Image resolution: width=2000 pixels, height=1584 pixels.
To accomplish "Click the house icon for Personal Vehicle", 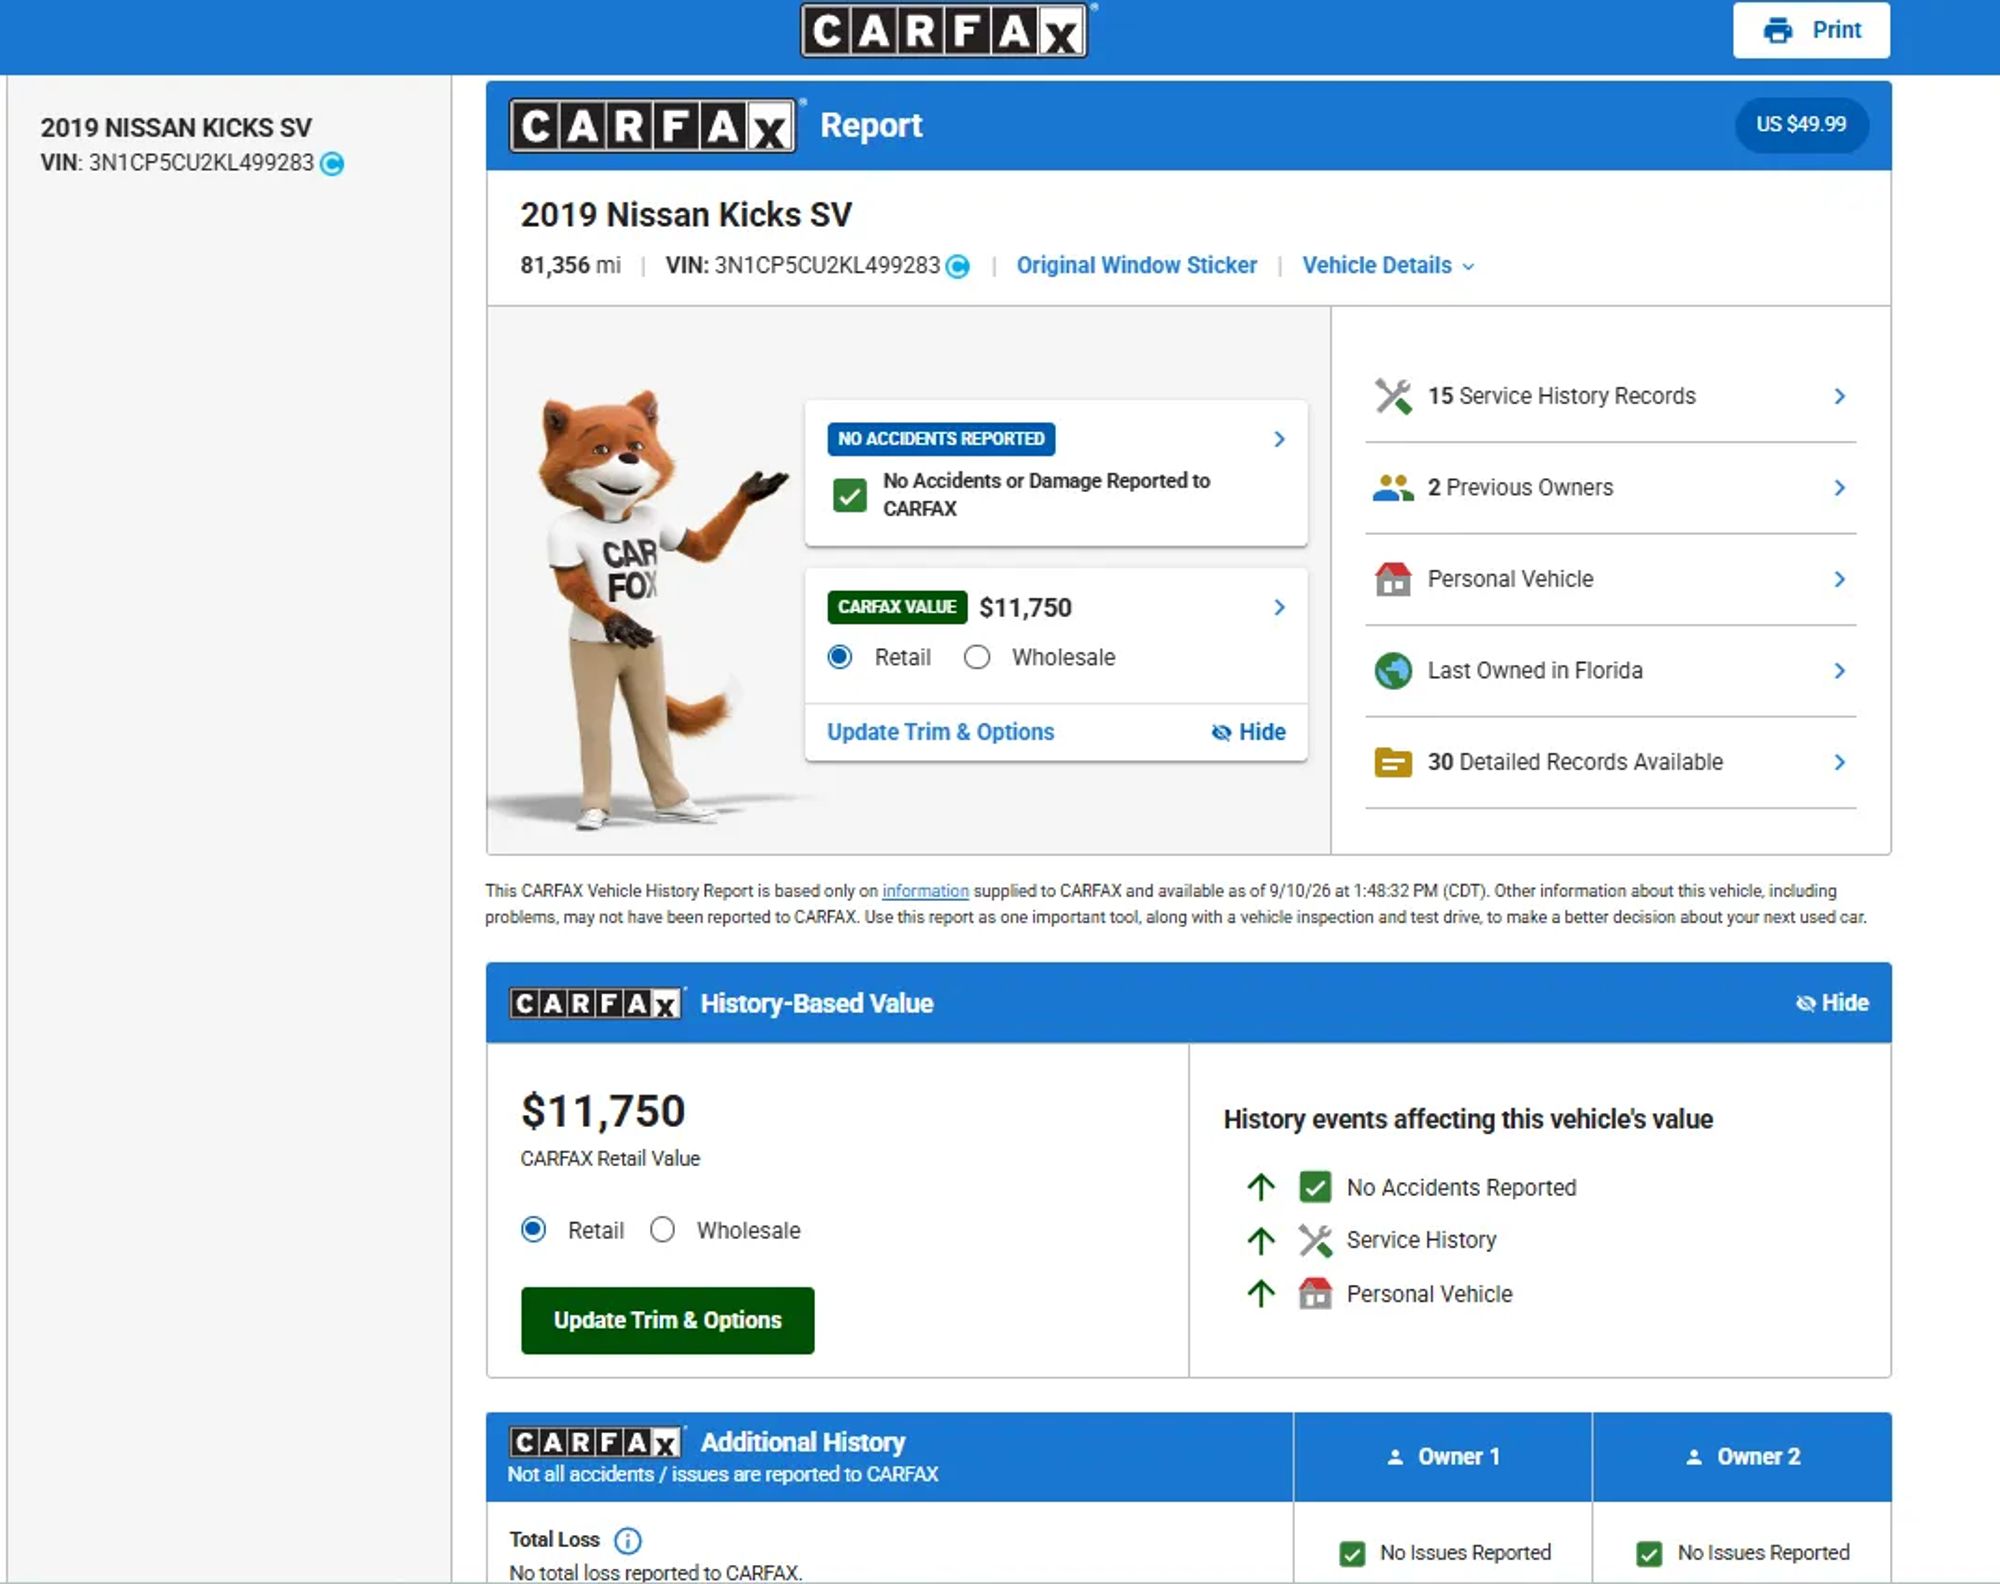I will click(x=1393, y=579).
